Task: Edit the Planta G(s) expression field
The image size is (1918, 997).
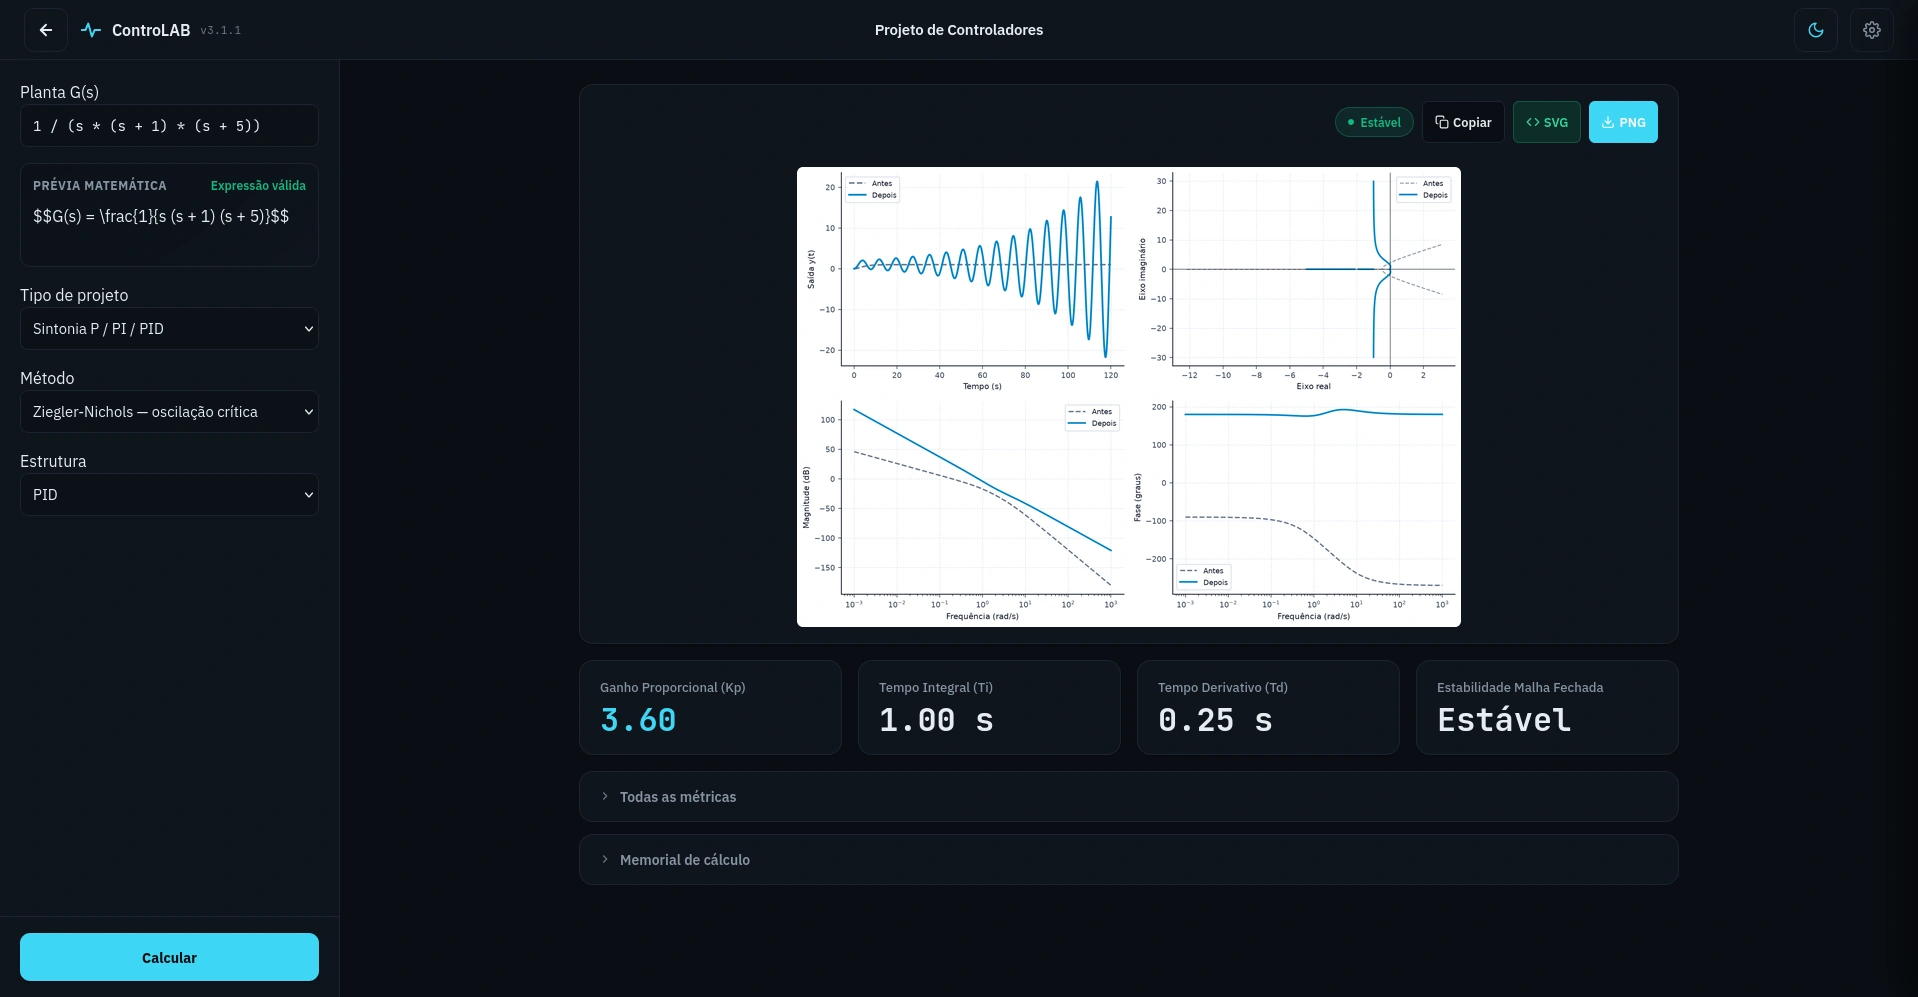Action: [x=169, y=126]
